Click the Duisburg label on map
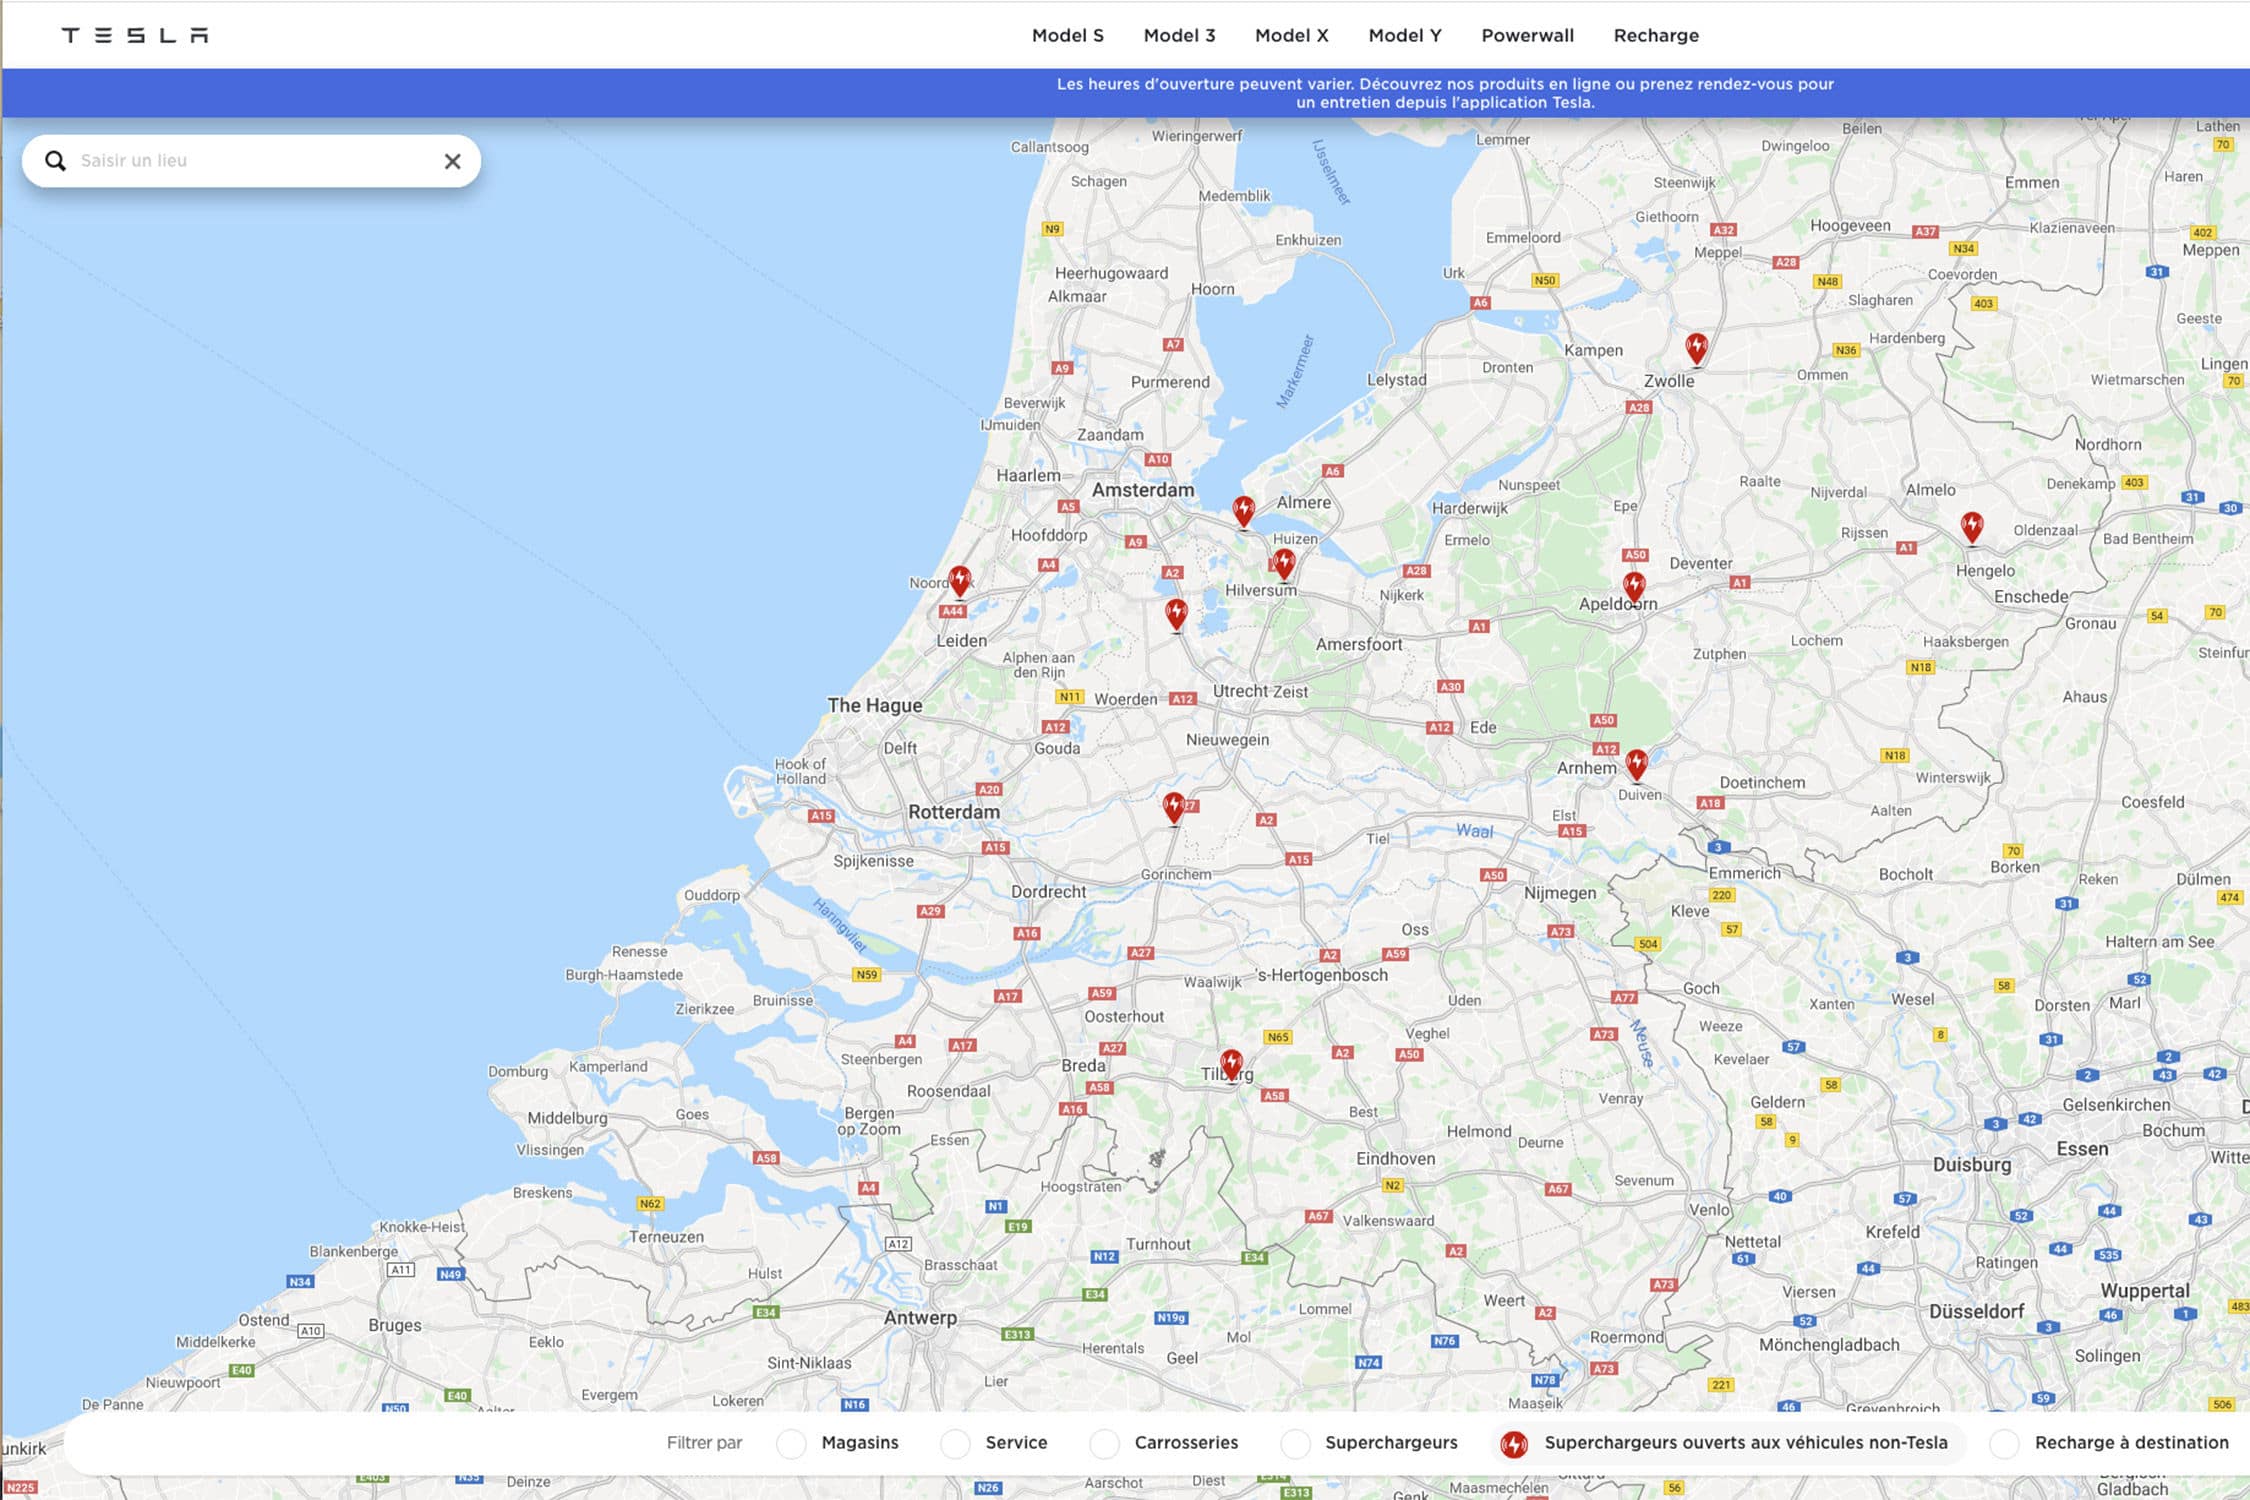 pyautogui.click(x=1972, y=1165)
